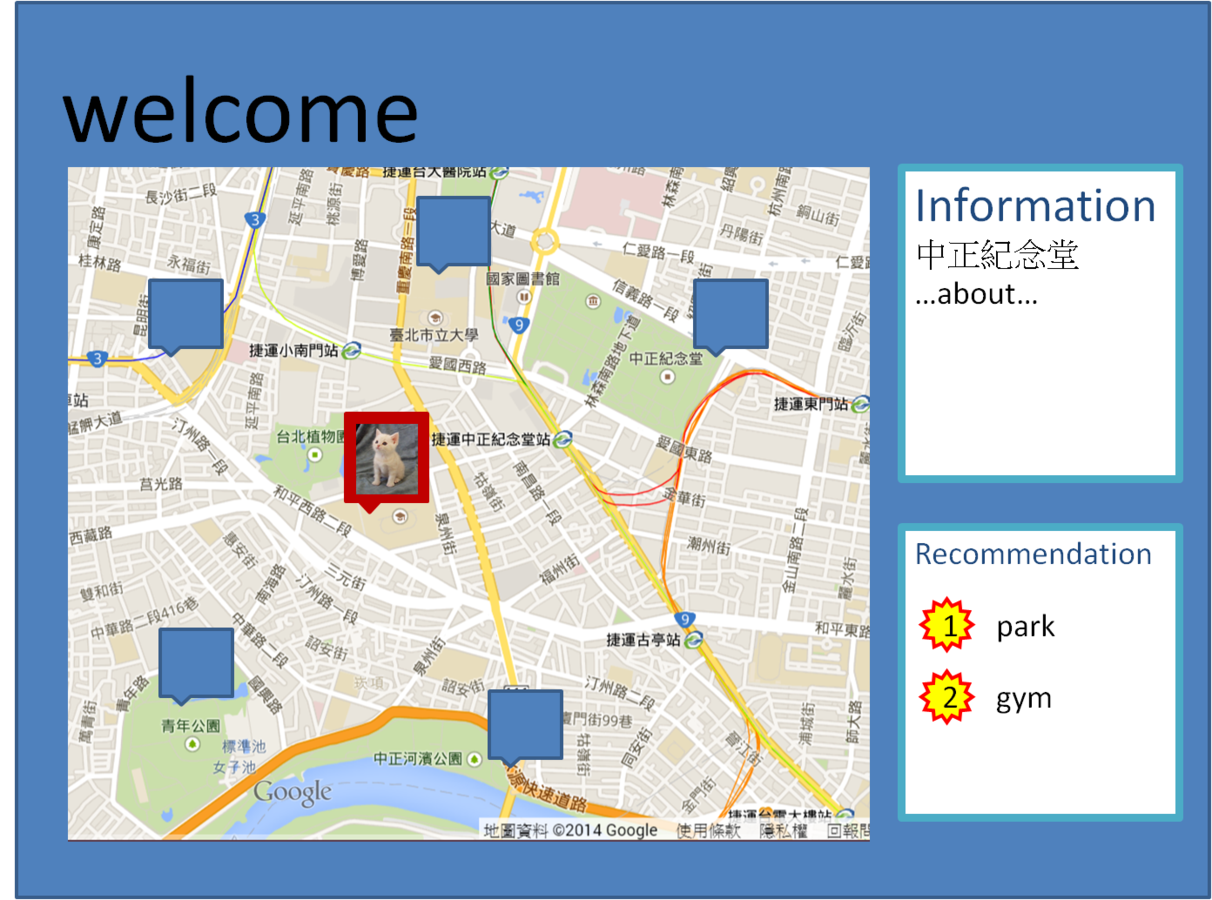
Task: Click 中正河濱公園 tree icon
Action: pyautogui.click(x=474, y=759)
